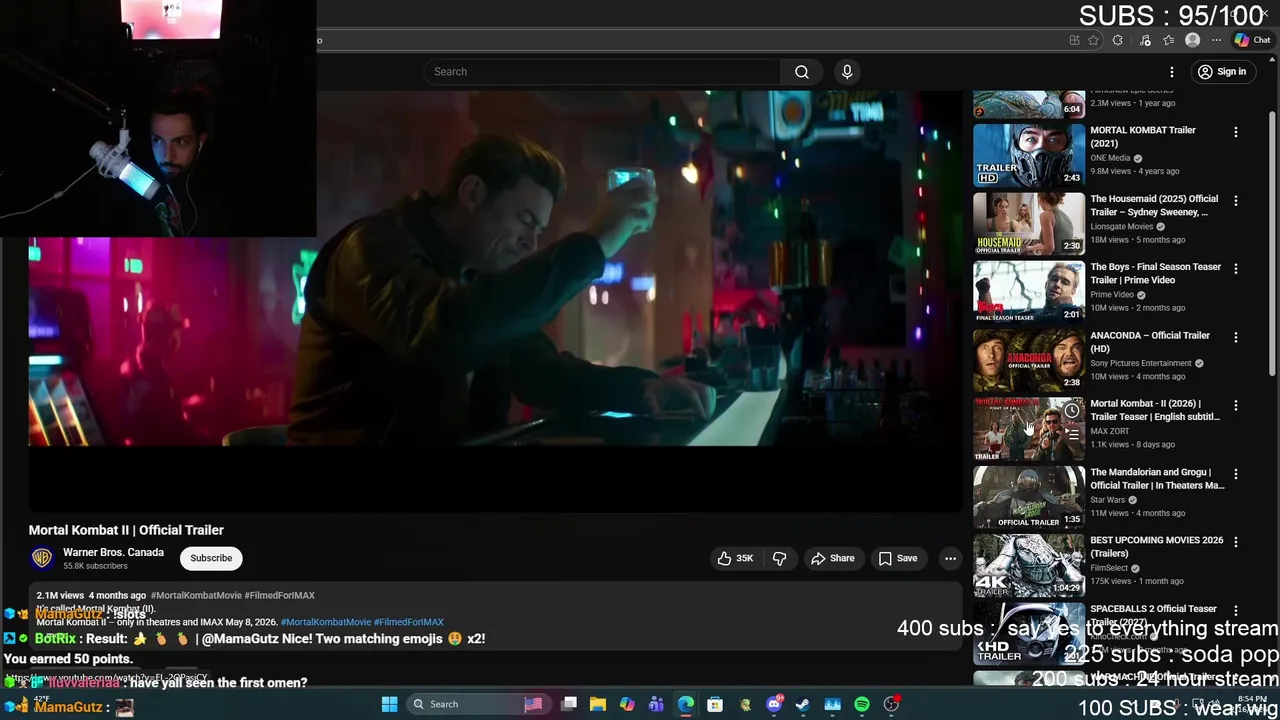
Task: Open Discord from the taskbar
Action: click(774, 704)
